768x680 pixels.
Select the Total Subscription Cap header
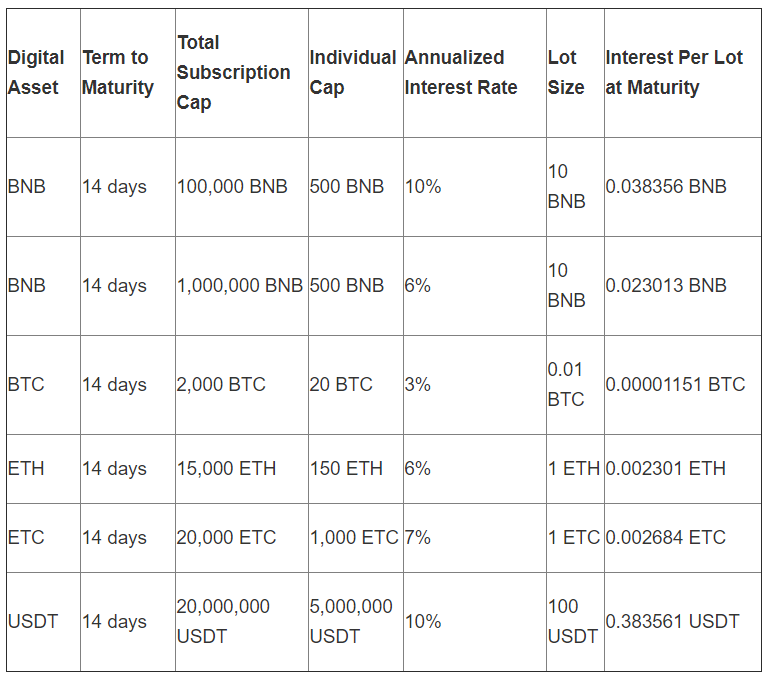tap(233, 73)
